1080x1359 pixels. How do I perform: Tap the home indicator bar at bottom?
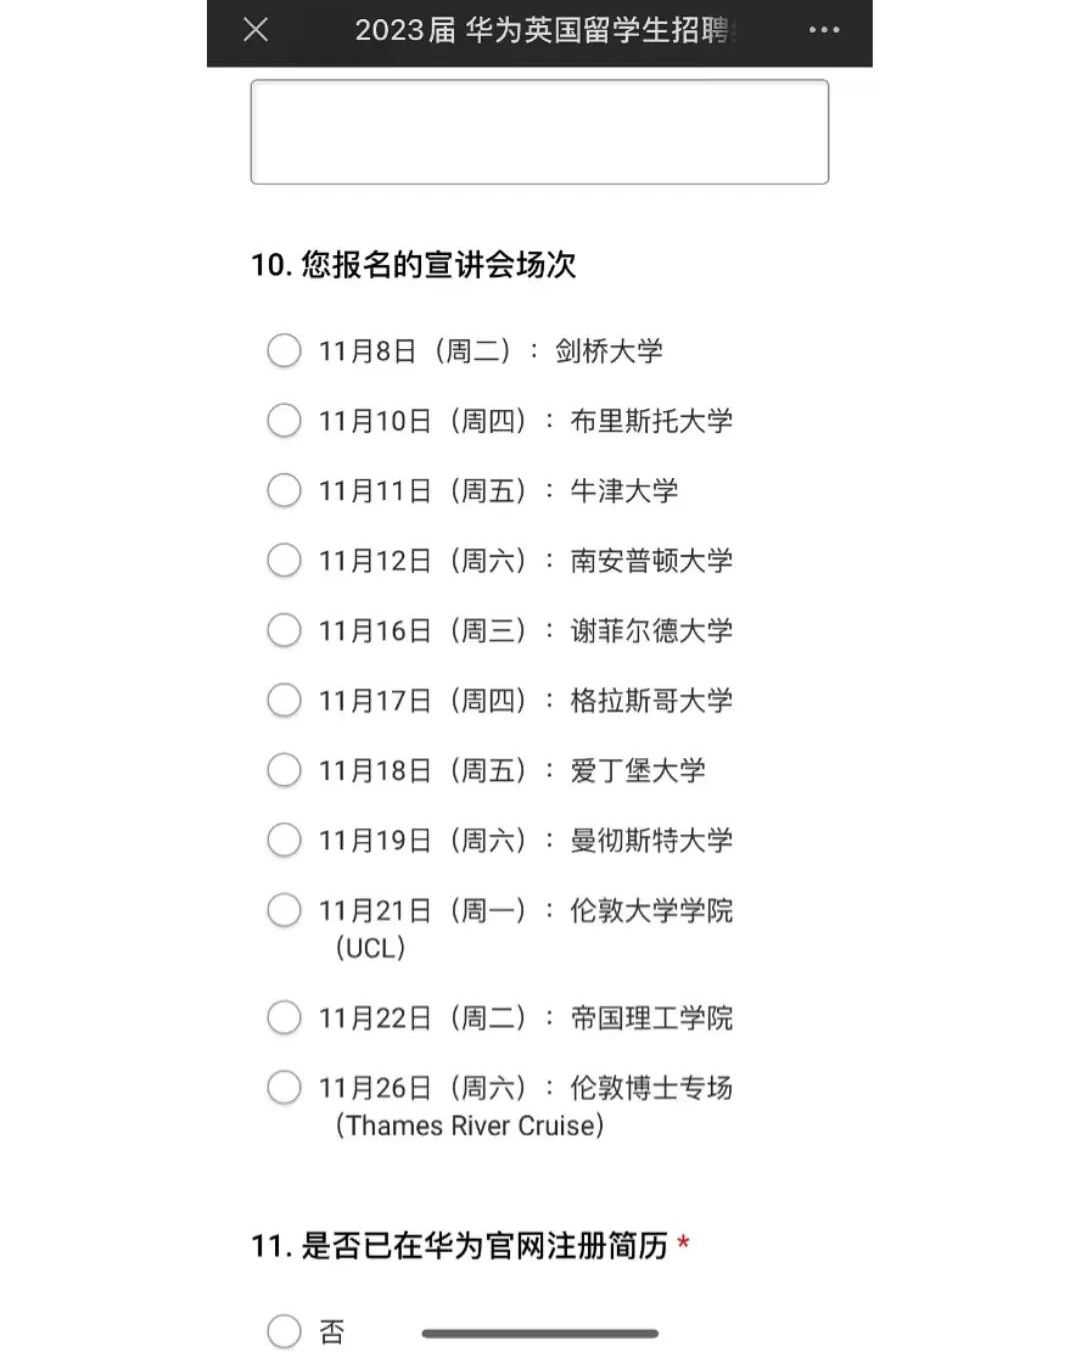(x=540, y=1333)
